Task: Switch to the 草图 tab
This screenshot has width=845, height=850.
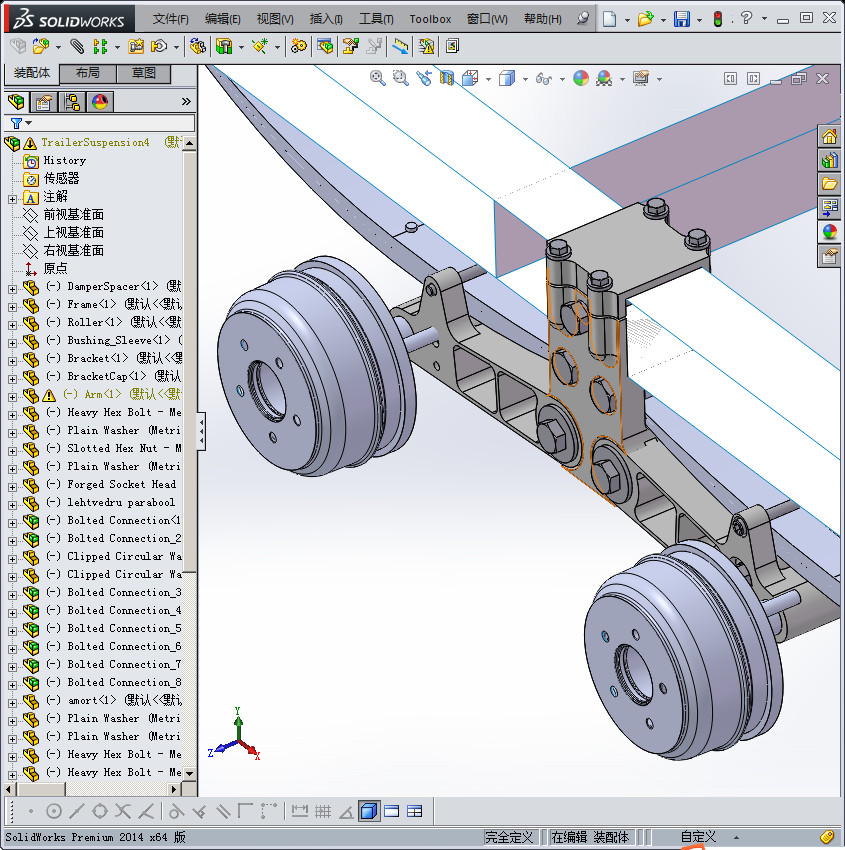Action: coord(144,73)
